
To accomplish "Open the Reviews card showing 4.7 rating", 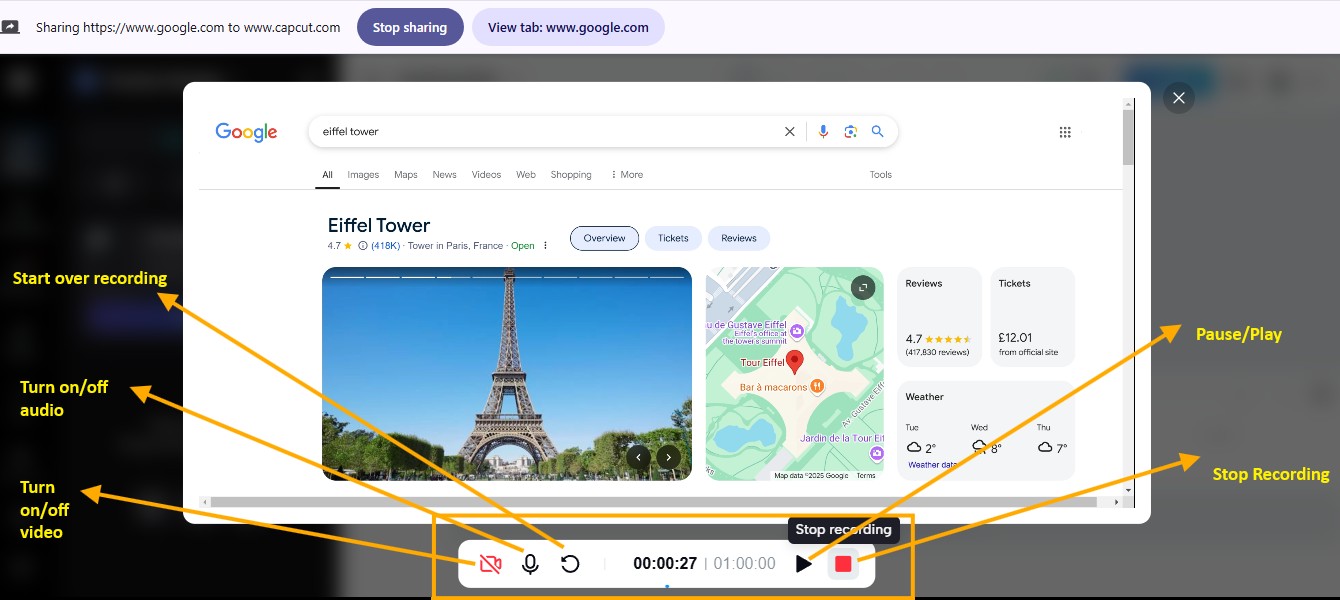I will (940, 317).
